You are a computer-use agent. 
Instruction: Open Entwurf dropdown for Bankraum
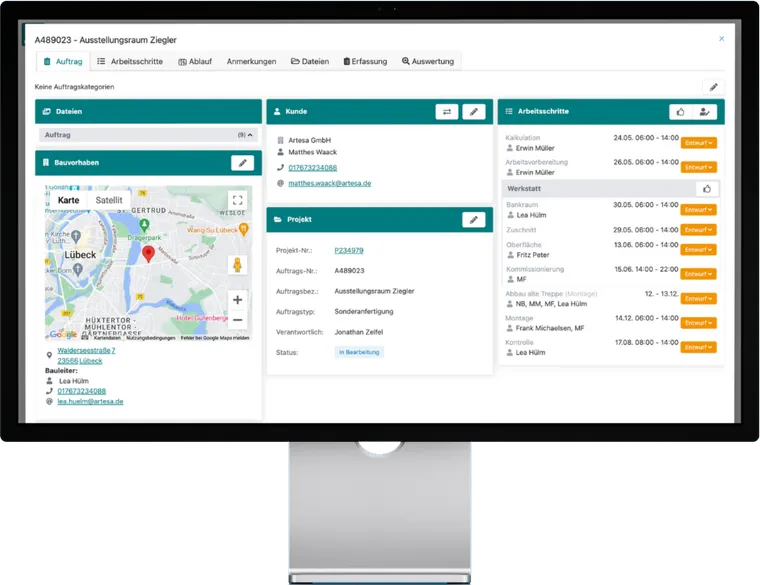pos(698,210)
